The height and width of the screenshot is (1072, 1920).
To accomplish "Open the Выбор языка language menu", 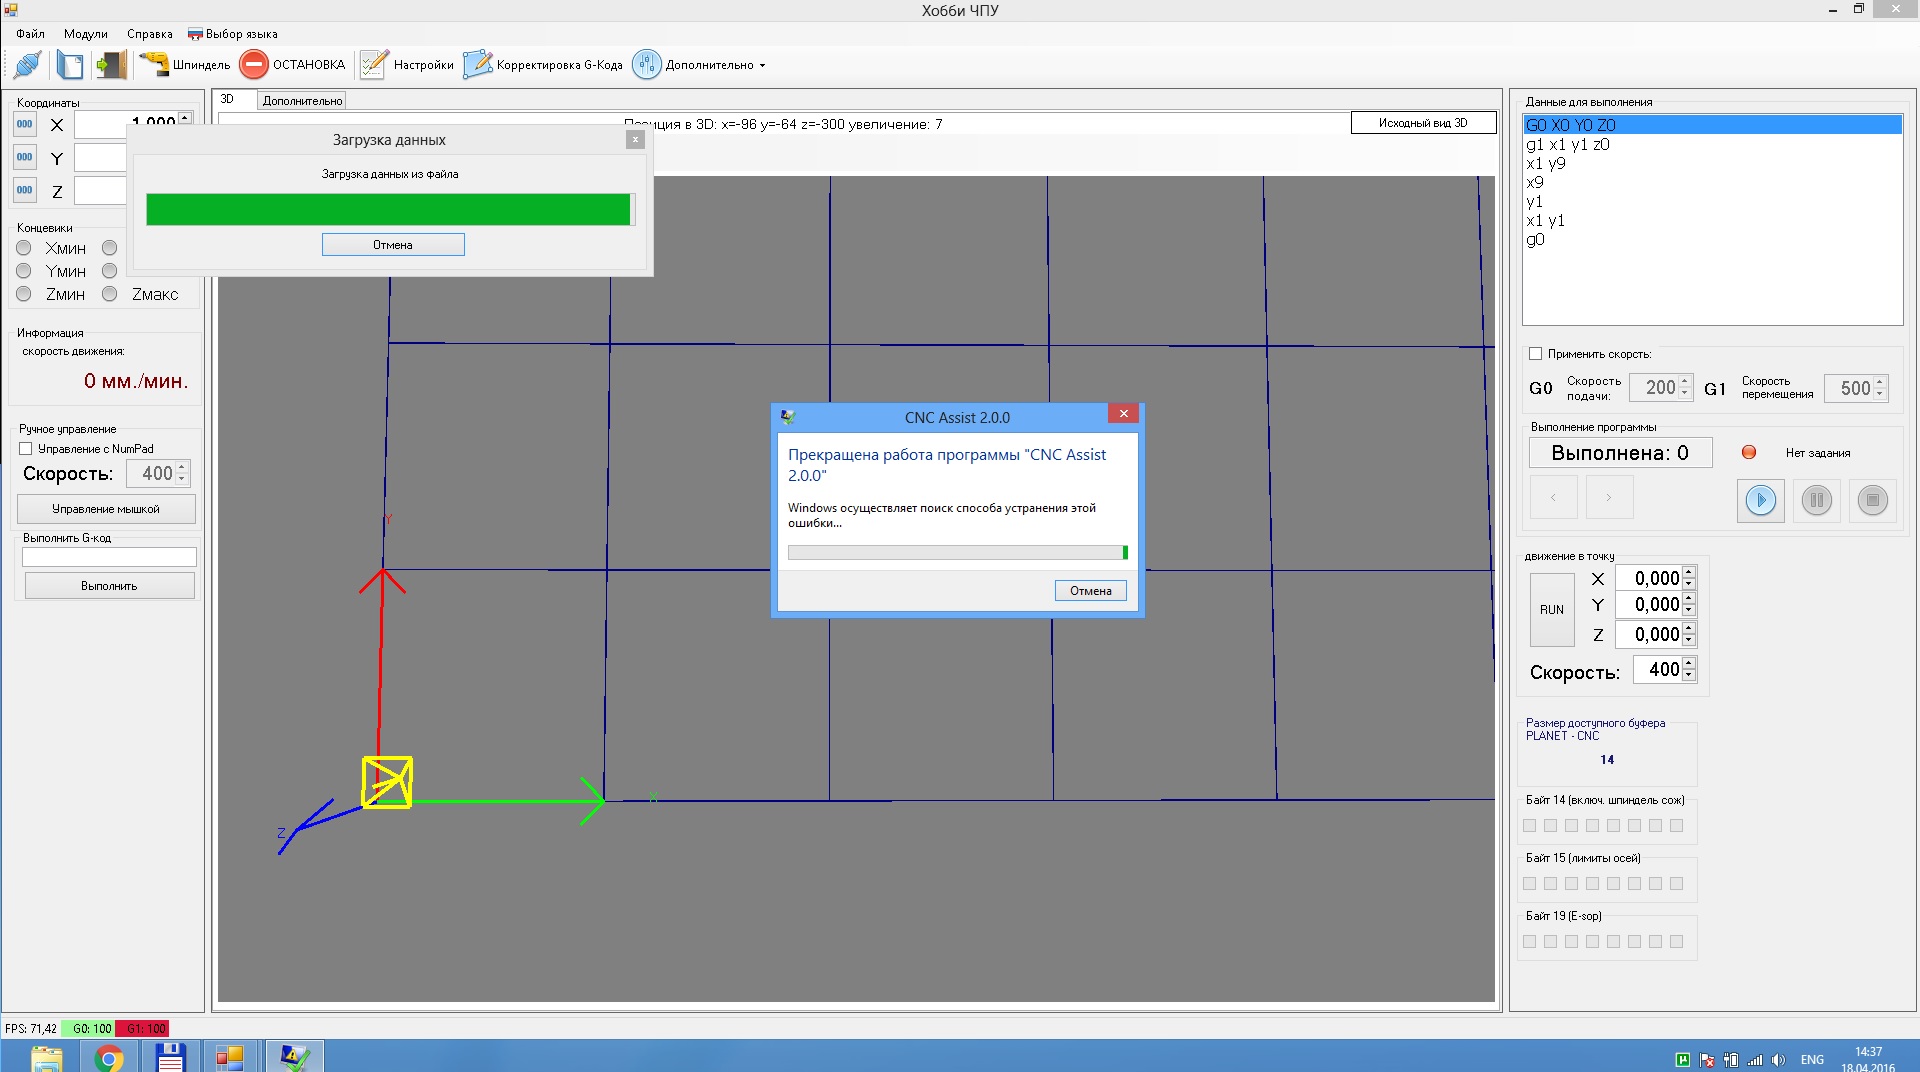I will 233,34.
